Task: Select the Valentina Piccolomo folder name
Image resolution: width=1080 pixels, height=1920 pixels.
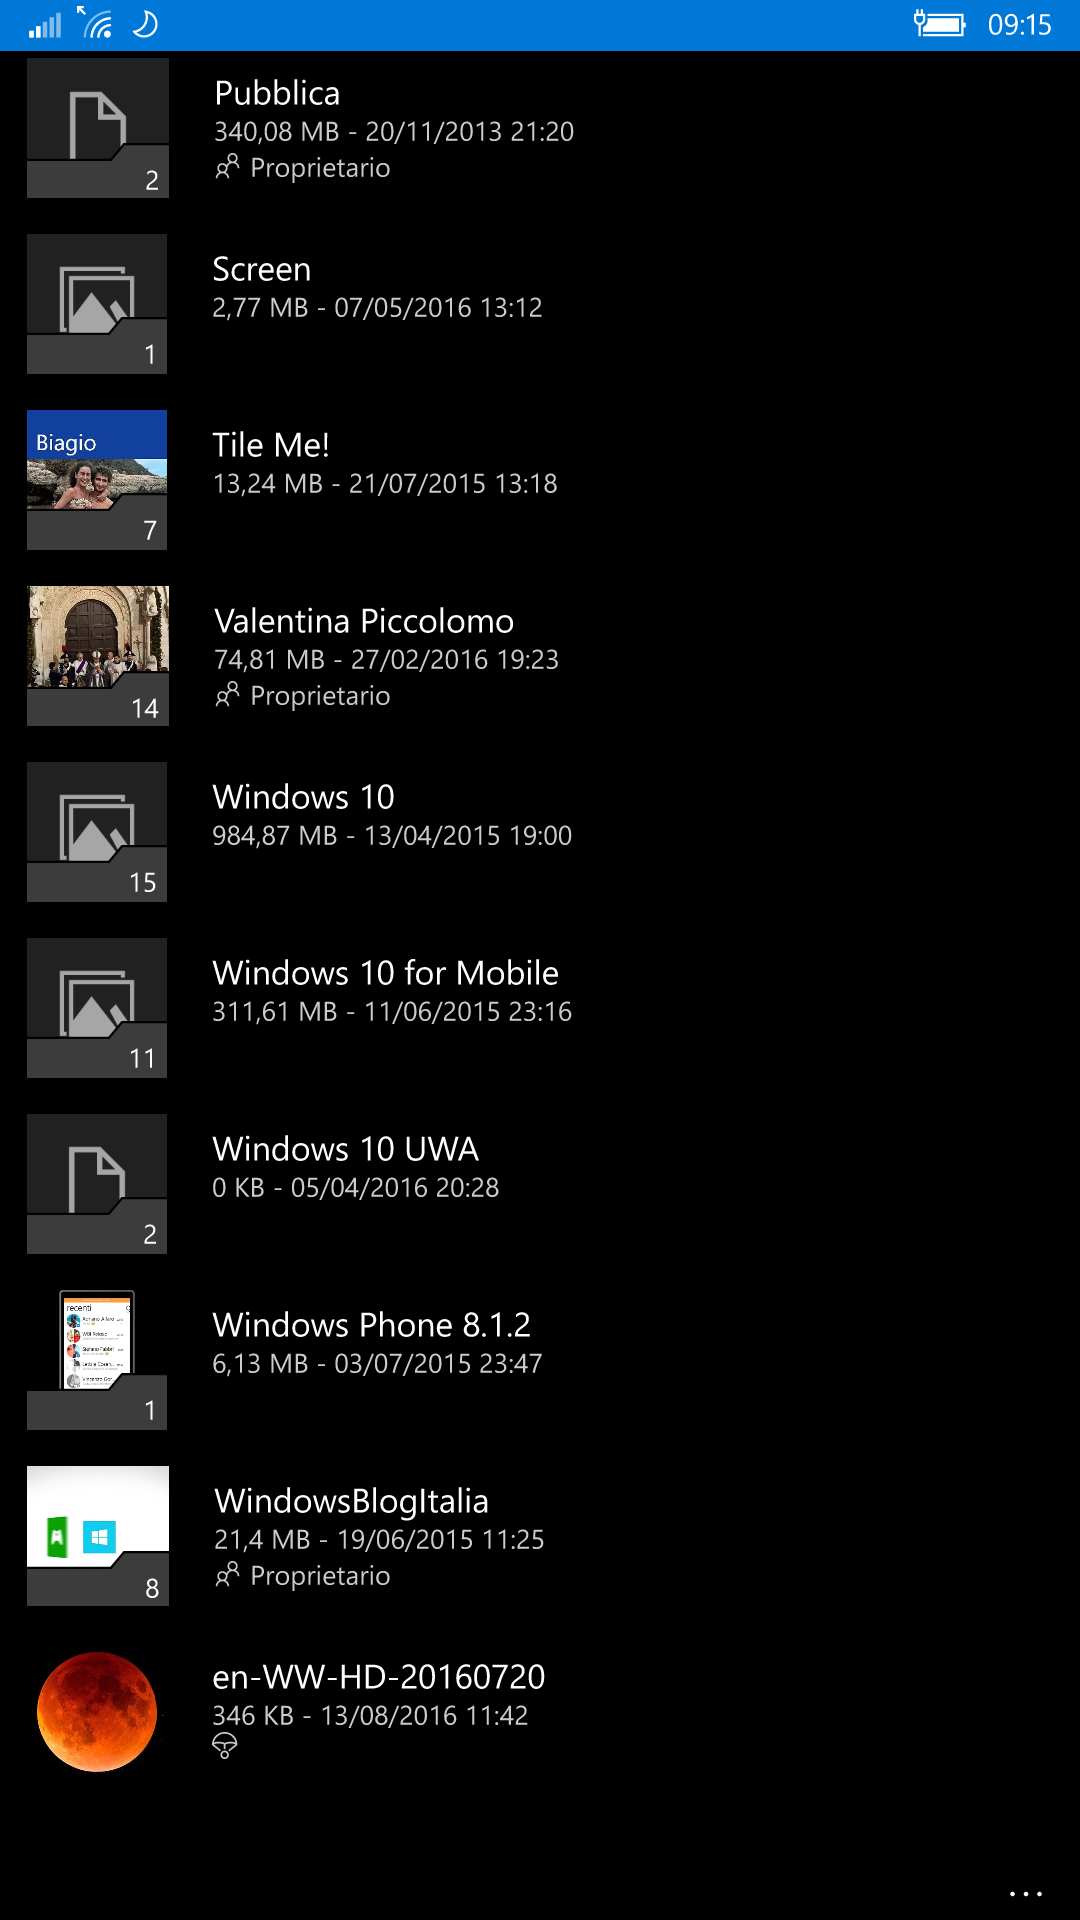Action: [x=364, y=621]
